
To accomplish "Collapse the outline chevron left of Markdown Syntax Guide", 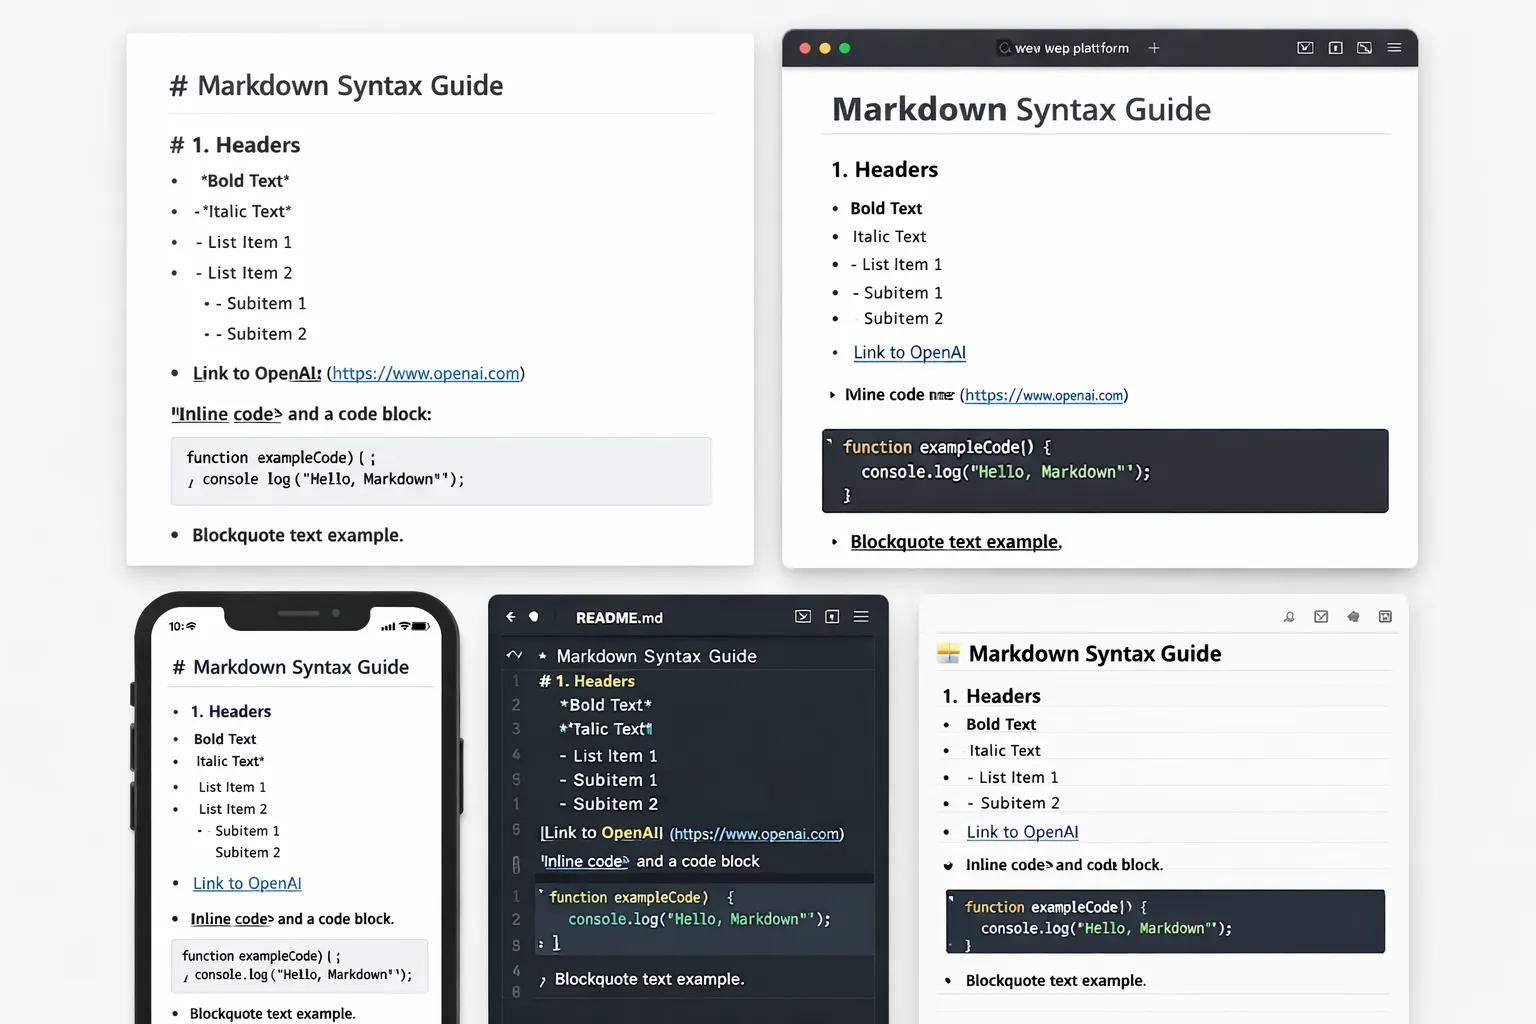I will tap(514, 655).
